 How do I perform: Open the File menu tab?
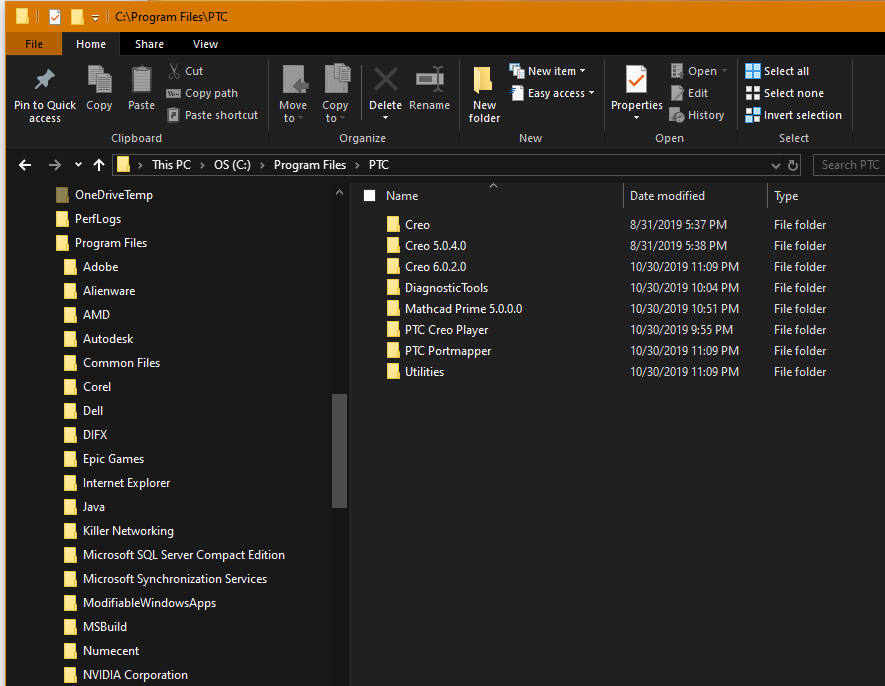34,44
